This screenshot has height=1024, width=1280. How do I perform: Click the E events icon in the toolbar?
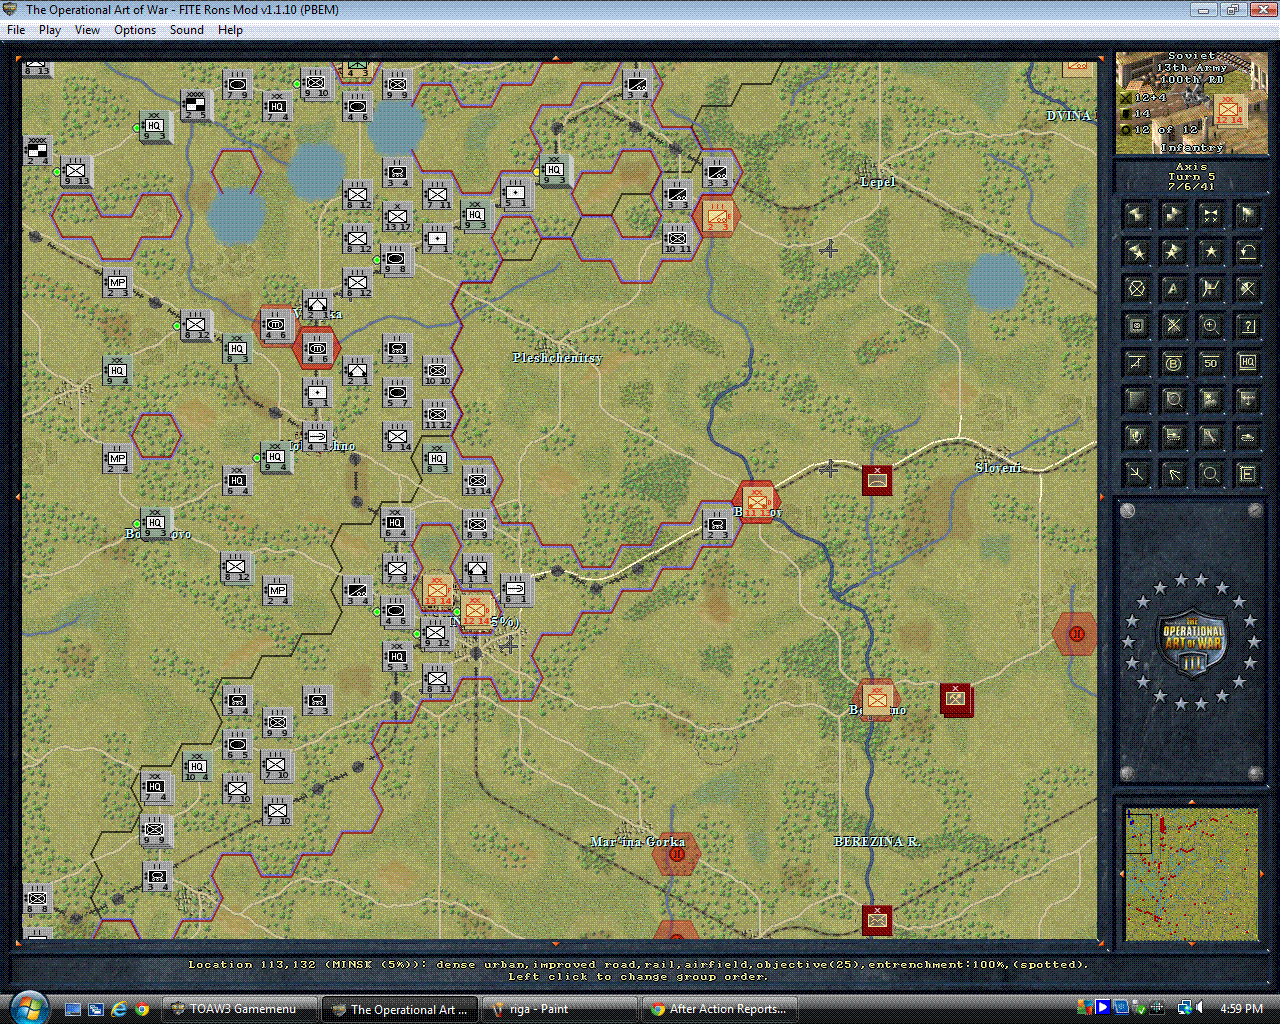pyautogui.click(x=1247, y=472)
